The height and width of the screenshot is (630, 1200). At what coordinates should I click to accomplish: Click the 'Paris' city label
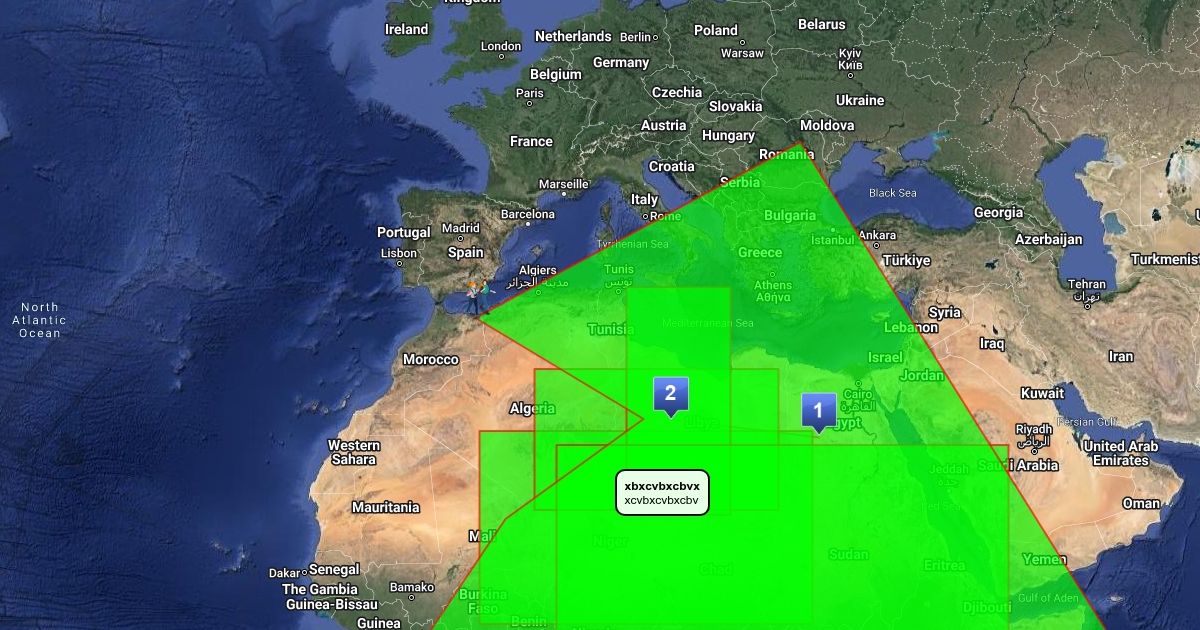point(530,93)
